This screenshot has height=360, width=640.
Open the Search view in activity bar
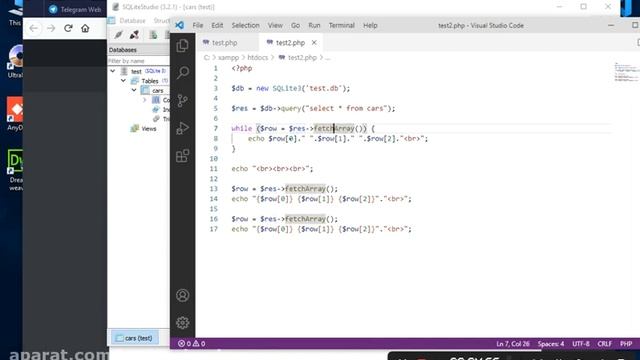tap(182, 73)
